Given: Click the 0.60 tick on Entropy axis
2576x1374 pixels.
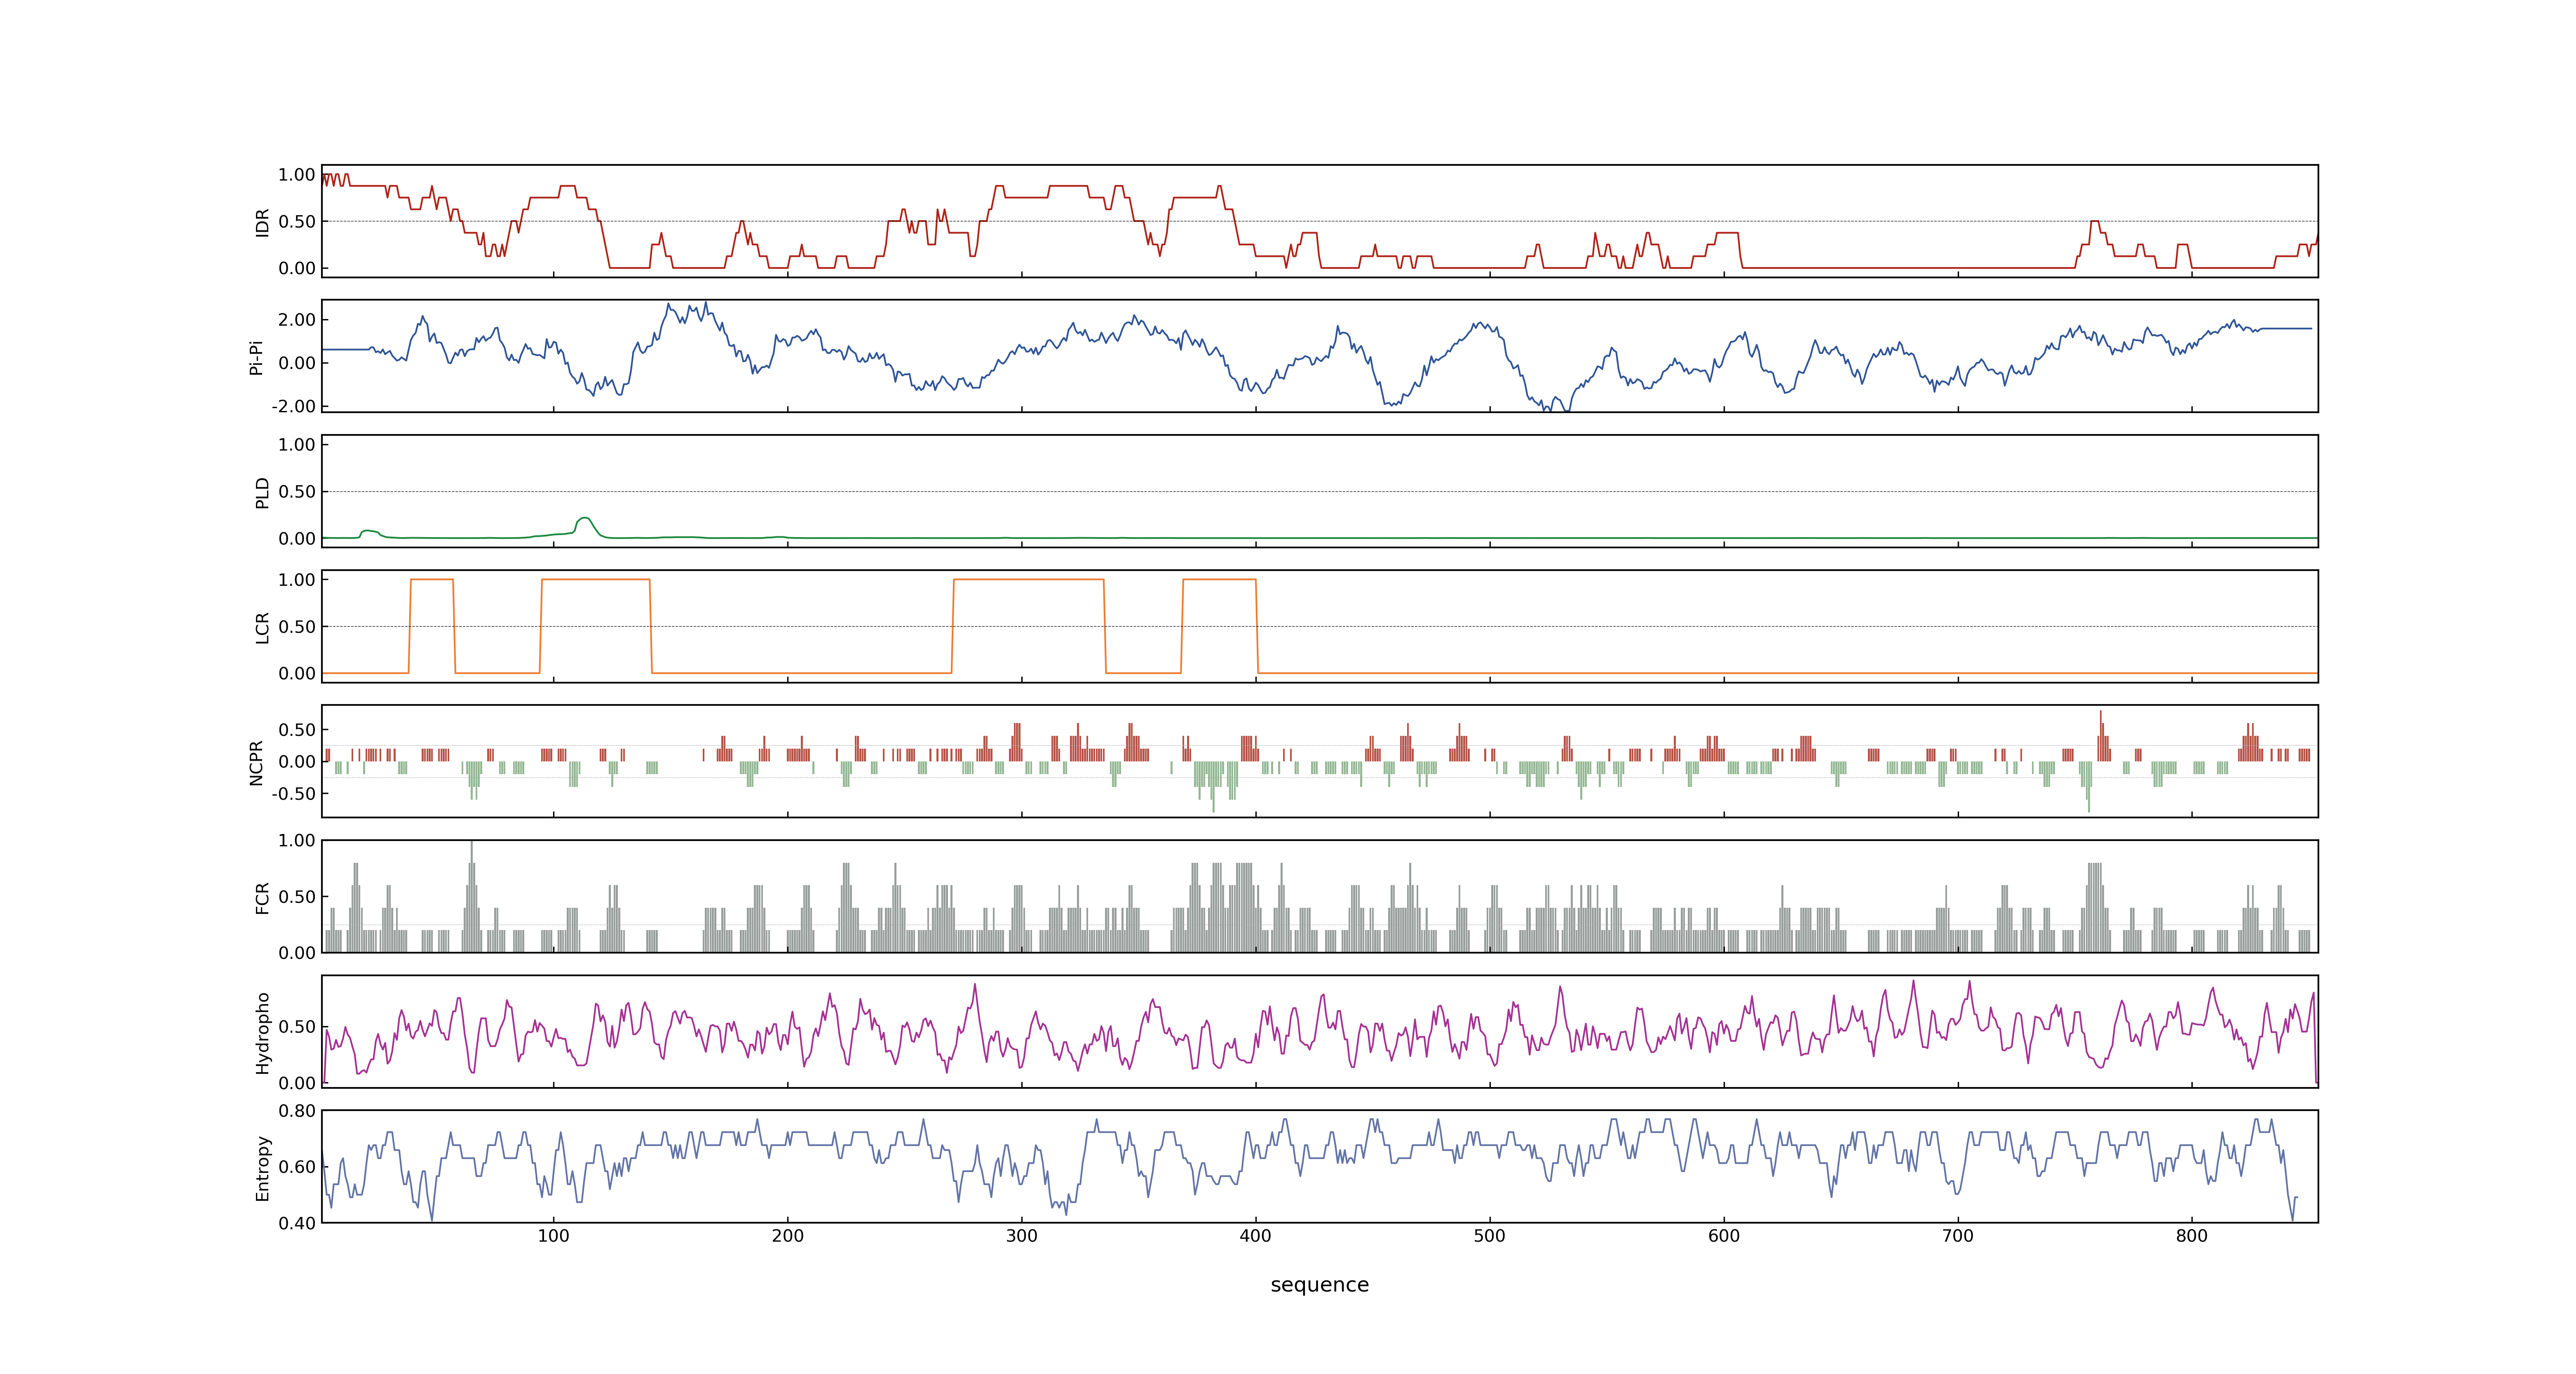Looking at the screenshot, I should tap(297, 1167).
